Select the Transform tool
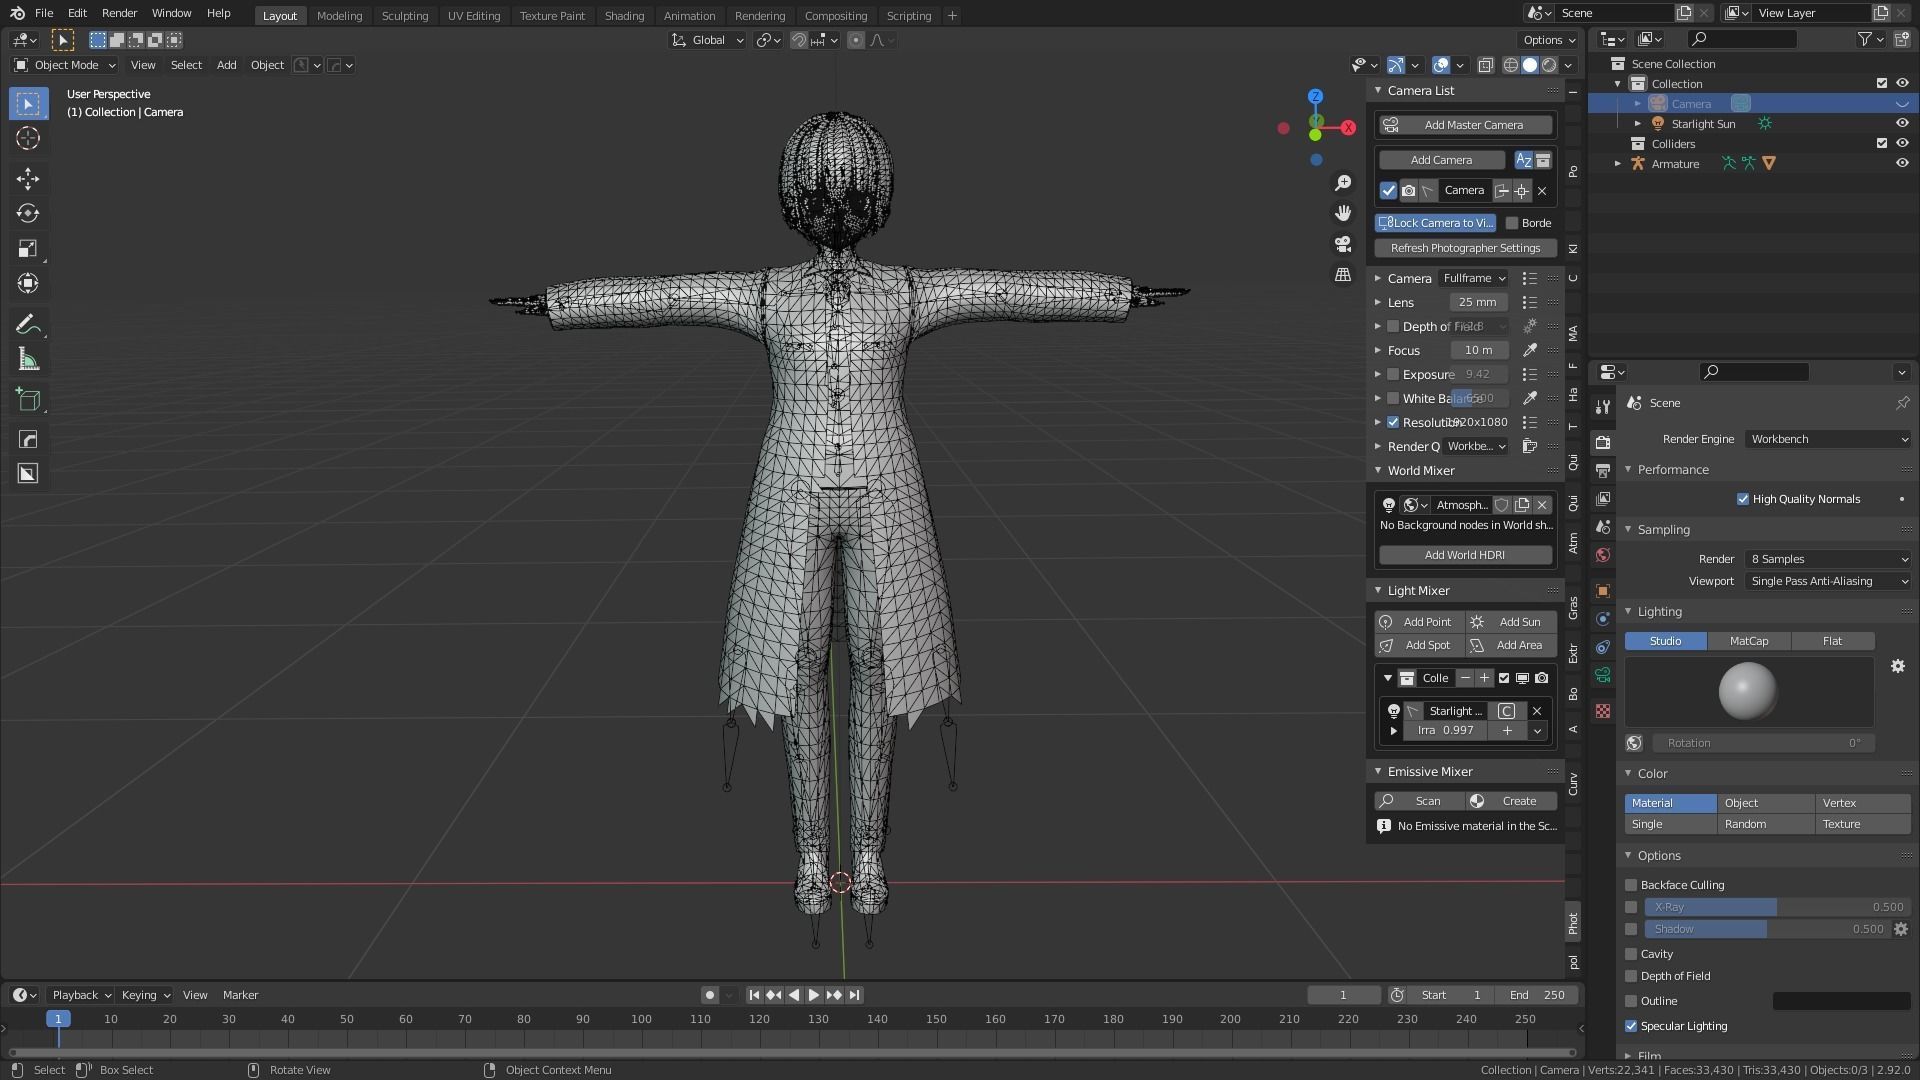This screenshot has width=1920, height=1080. tap(28, 283)
